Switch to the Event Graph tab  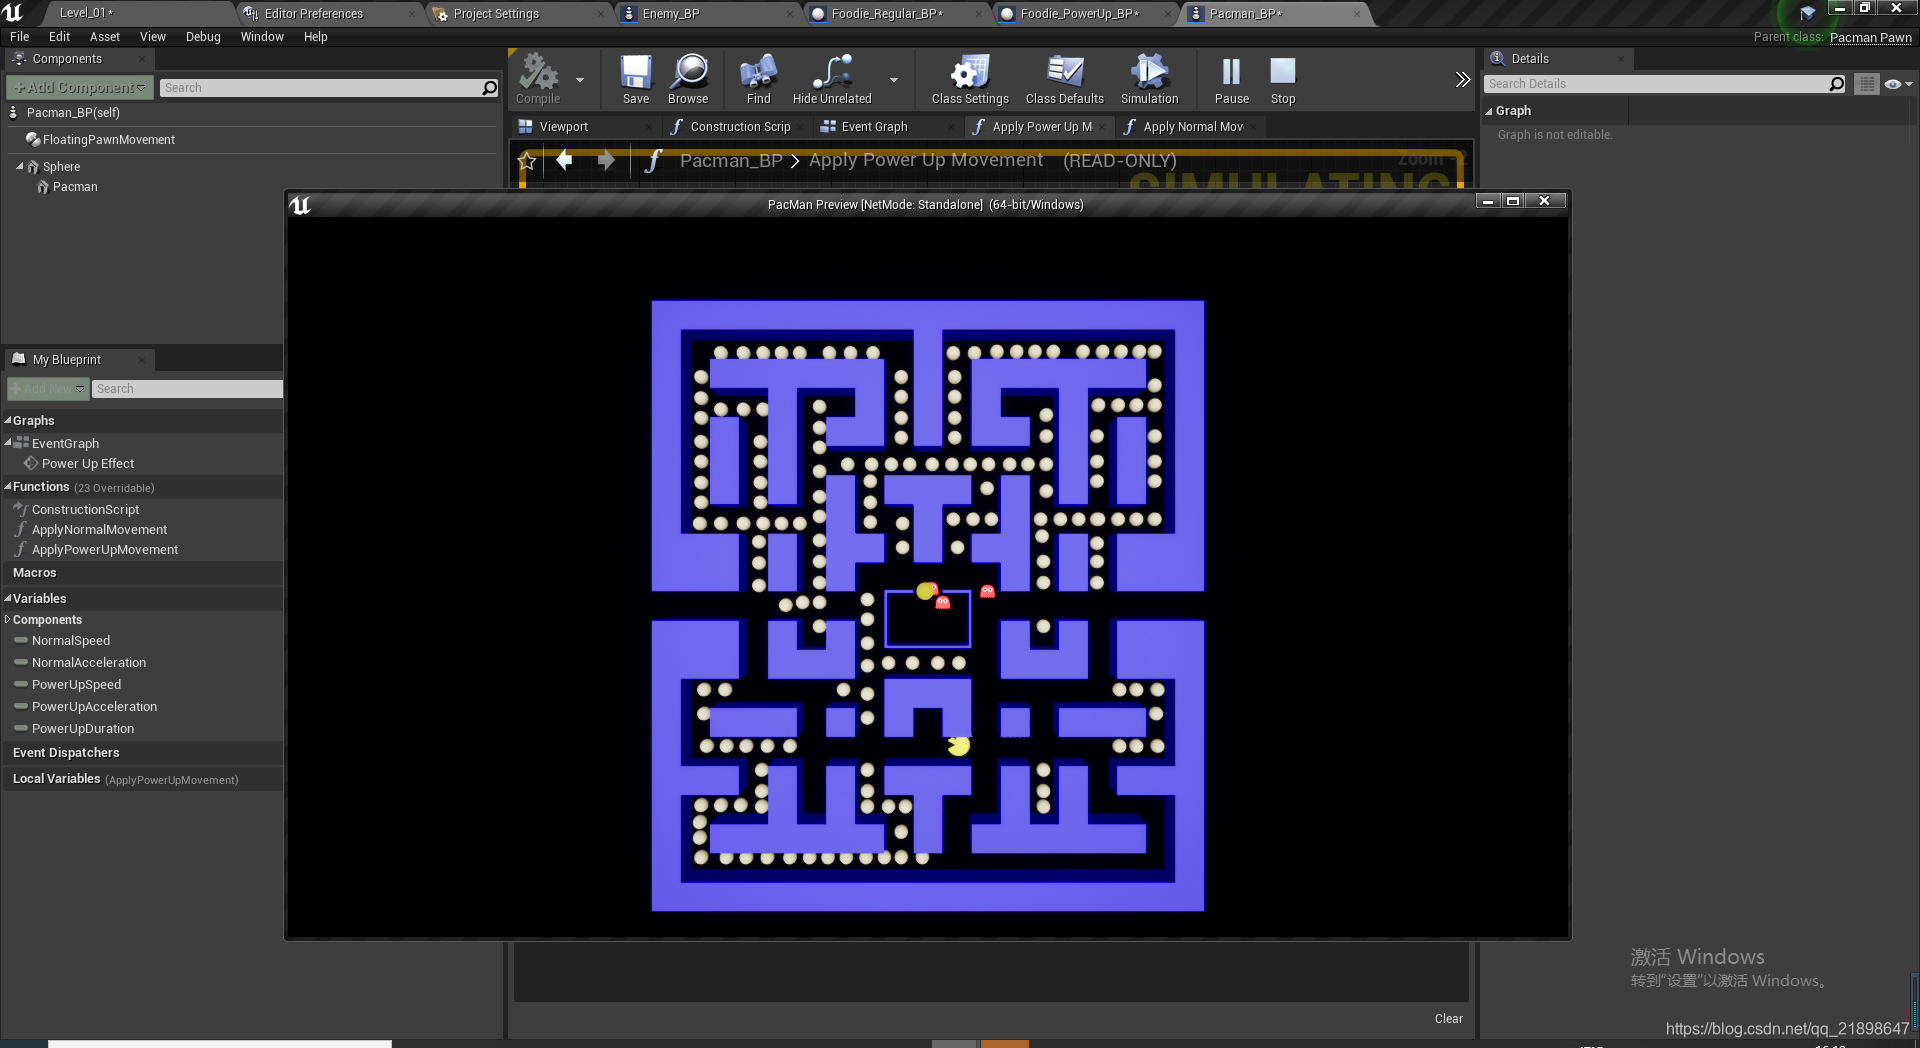click(874, 127)
